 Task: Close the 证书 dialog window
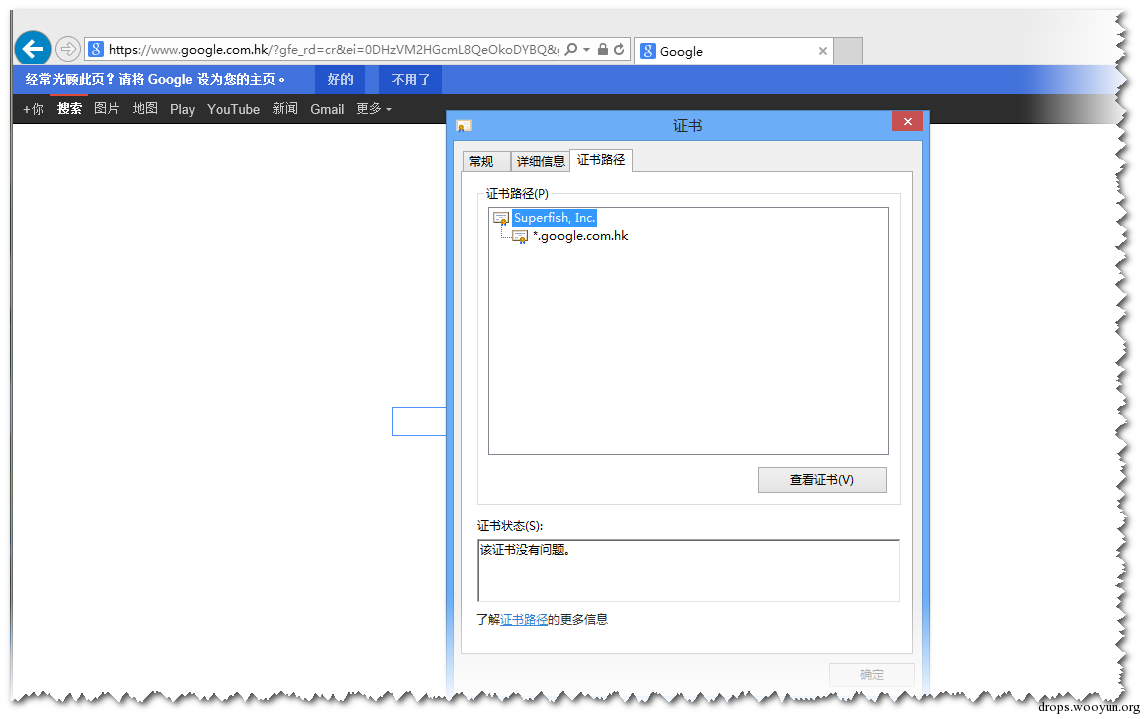(908, 121)
